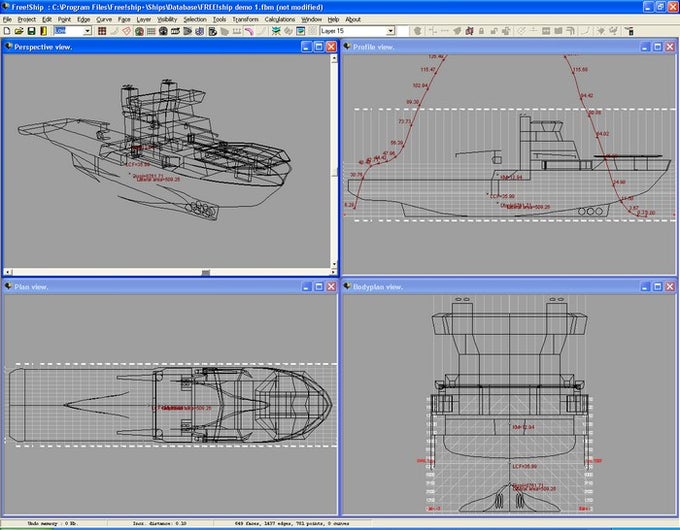The height and width of the screenshot is (530, 680).
Task: Click Perspective view horizontal scrollbar thumb
Action: [x=206, y=272]
